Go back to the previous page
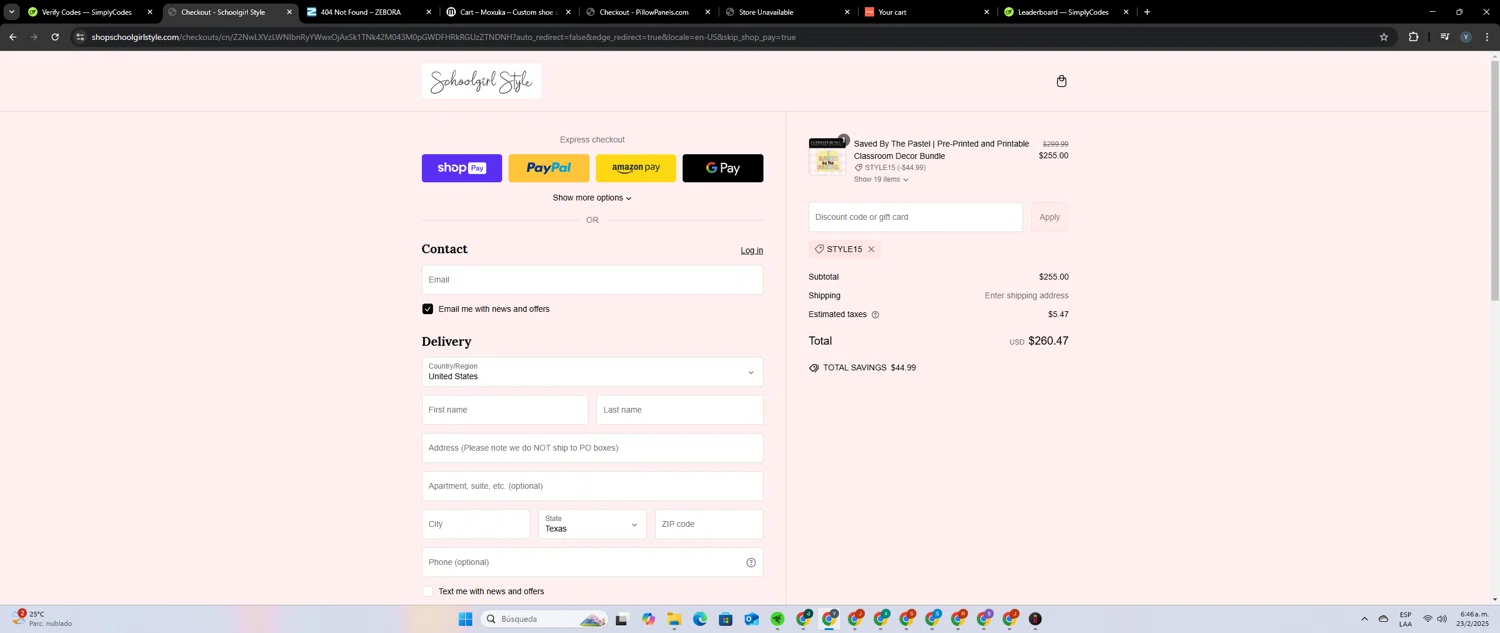 coord(12,37)
